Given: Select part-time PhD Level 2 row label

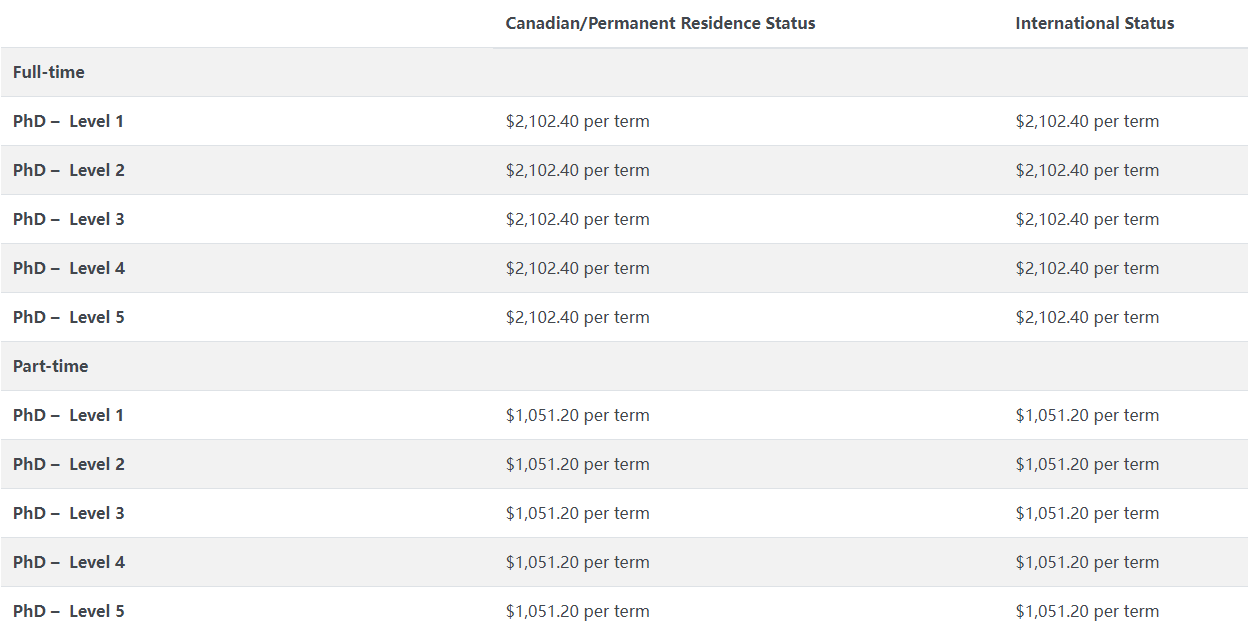Looking at the screenshot, I should [69, 464].
